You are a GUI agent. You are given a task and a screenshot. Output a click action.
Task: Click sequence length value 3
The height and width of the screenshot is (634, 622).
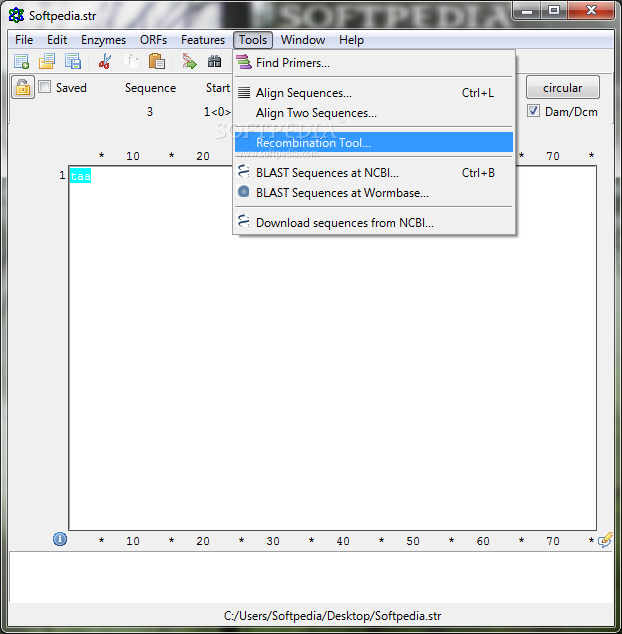point(150,112)
